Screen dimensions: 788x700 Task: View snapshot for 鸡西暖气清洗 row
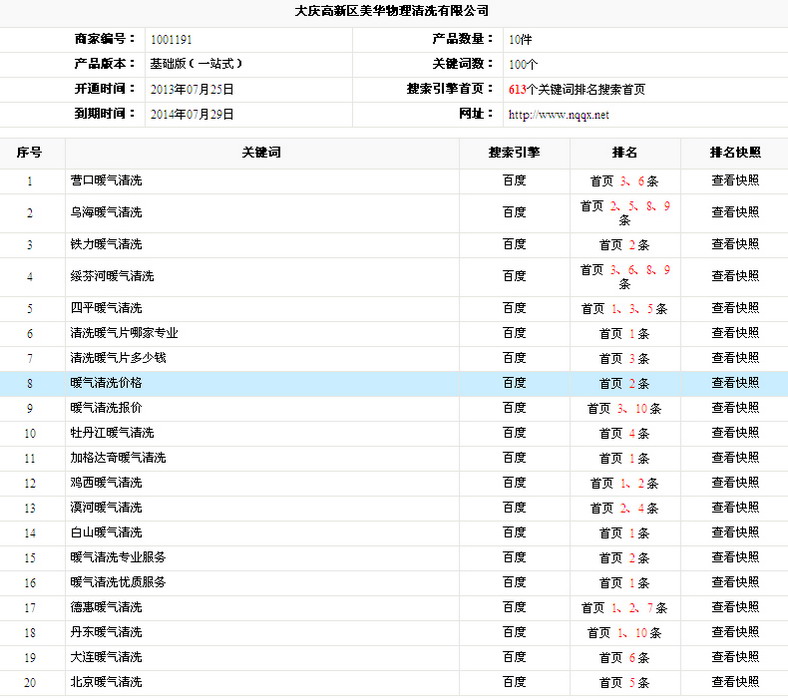coord(735,483)
